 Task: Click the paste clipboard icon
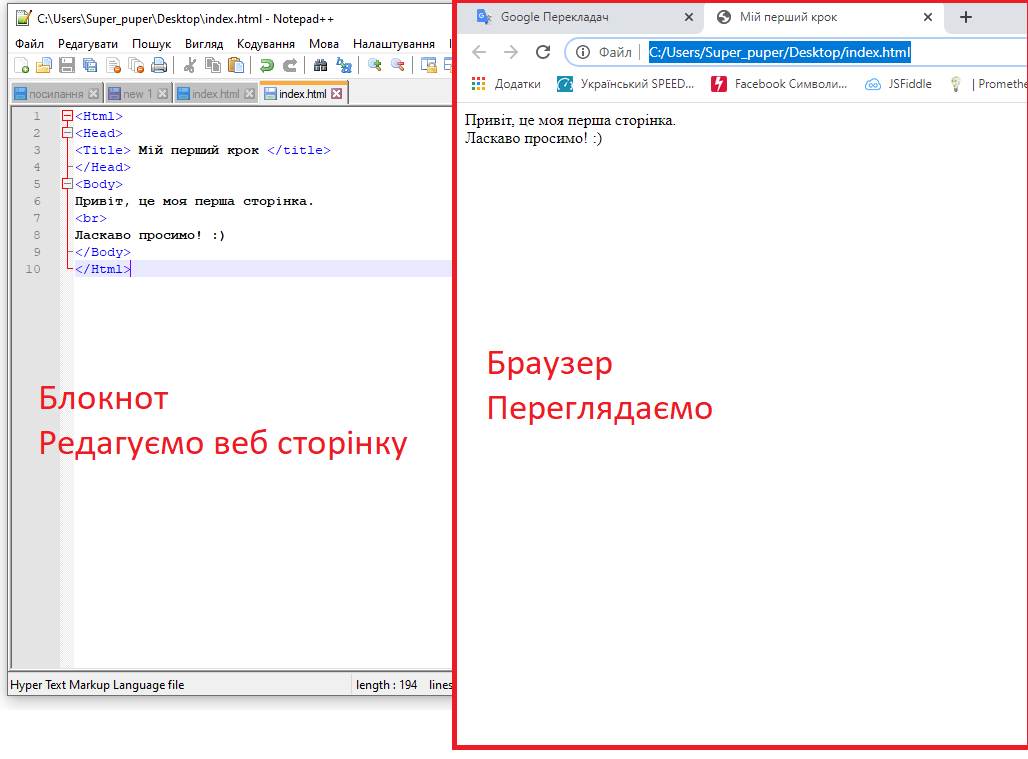click(x=235, y=65)
